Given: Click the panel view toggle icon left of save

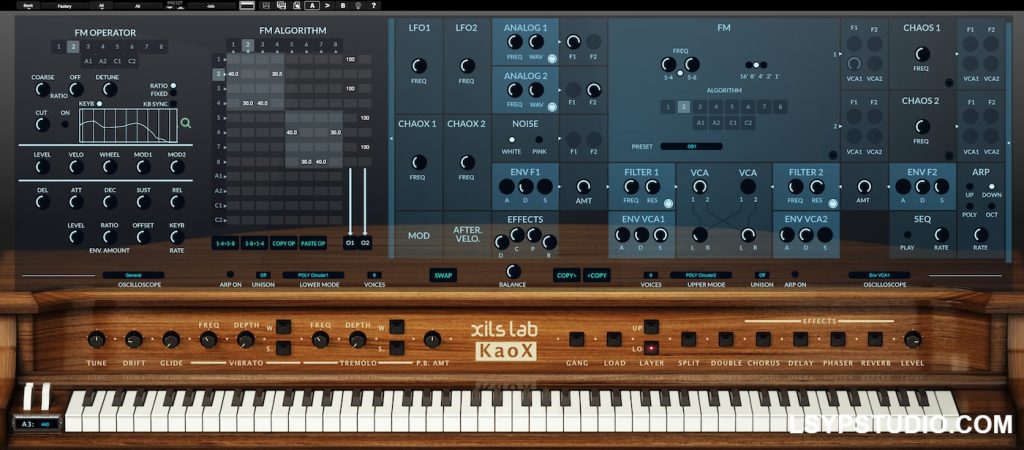Looking at the screenshot, I should click(248, 5).
